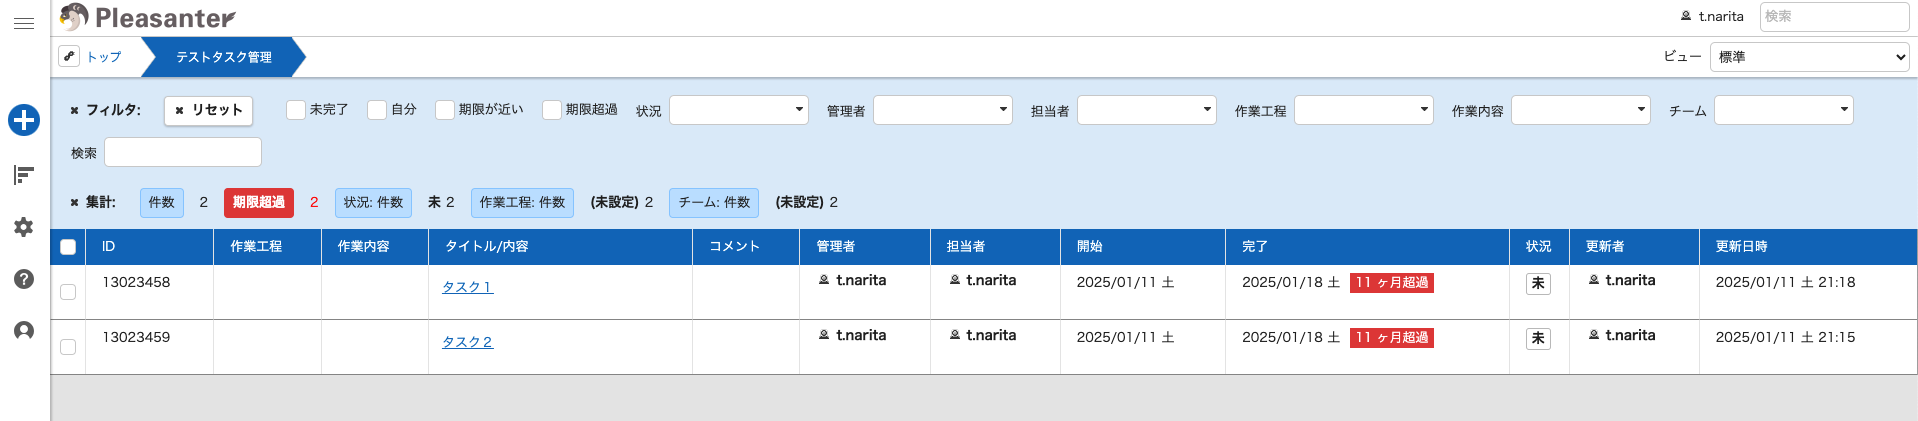Open the sidebar user account icon

click(x=24, y=331)
